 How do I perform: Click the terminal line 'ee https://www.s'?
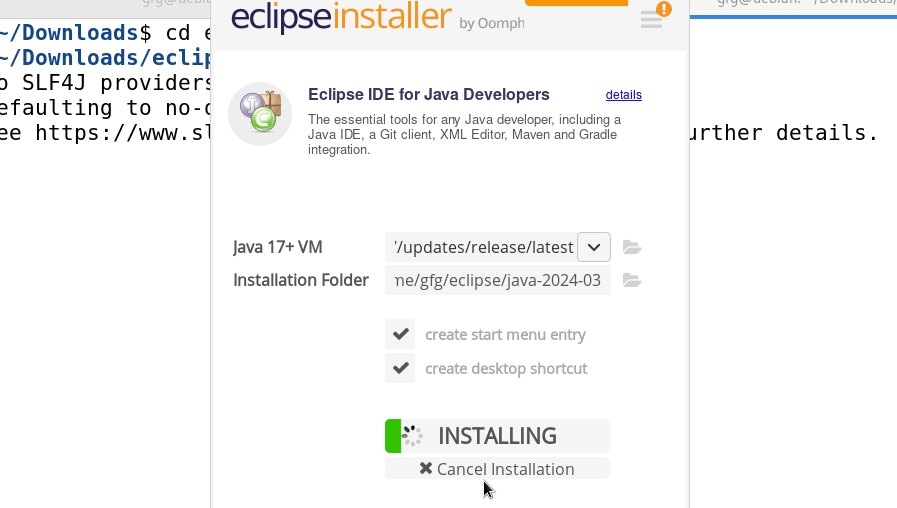point(105,133)
